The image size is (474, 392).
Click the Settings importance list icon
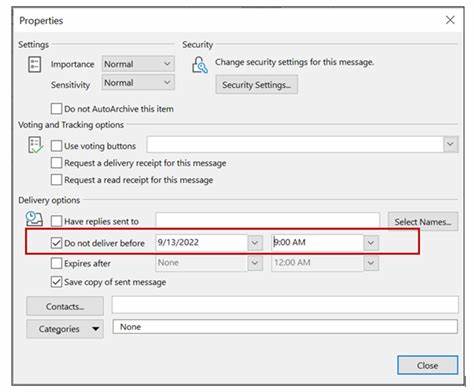pyautogui.click(x=34, y=64)
